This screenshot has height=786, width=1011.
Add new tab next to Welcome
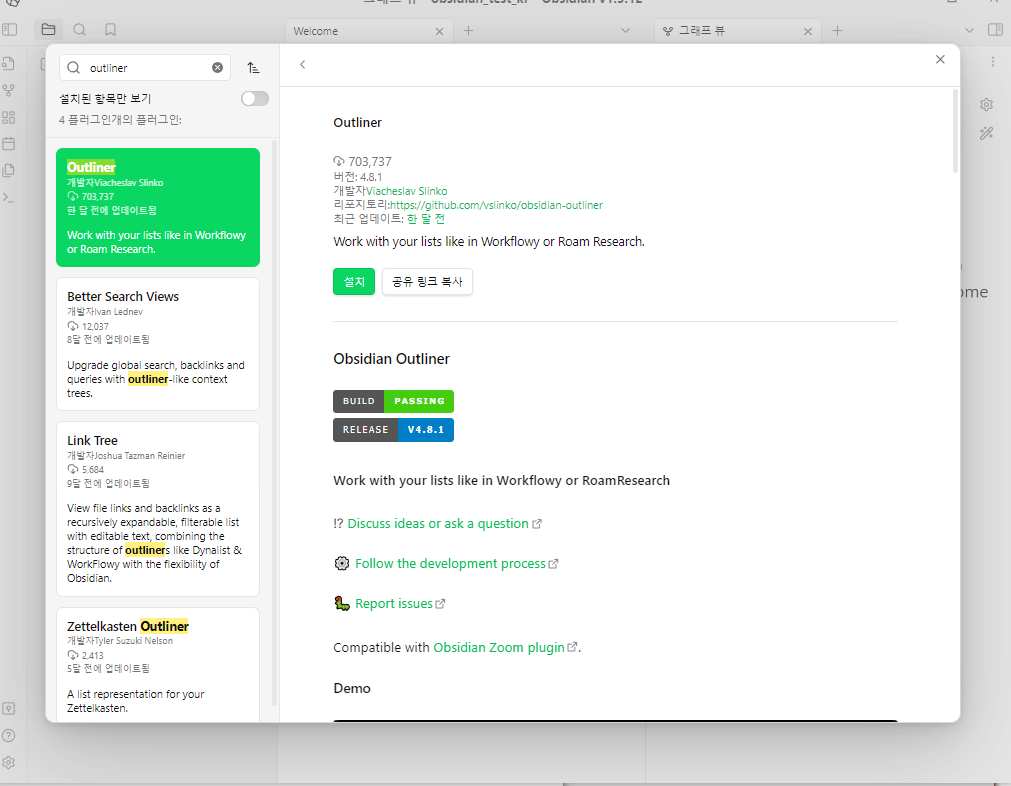pos(469,30)
